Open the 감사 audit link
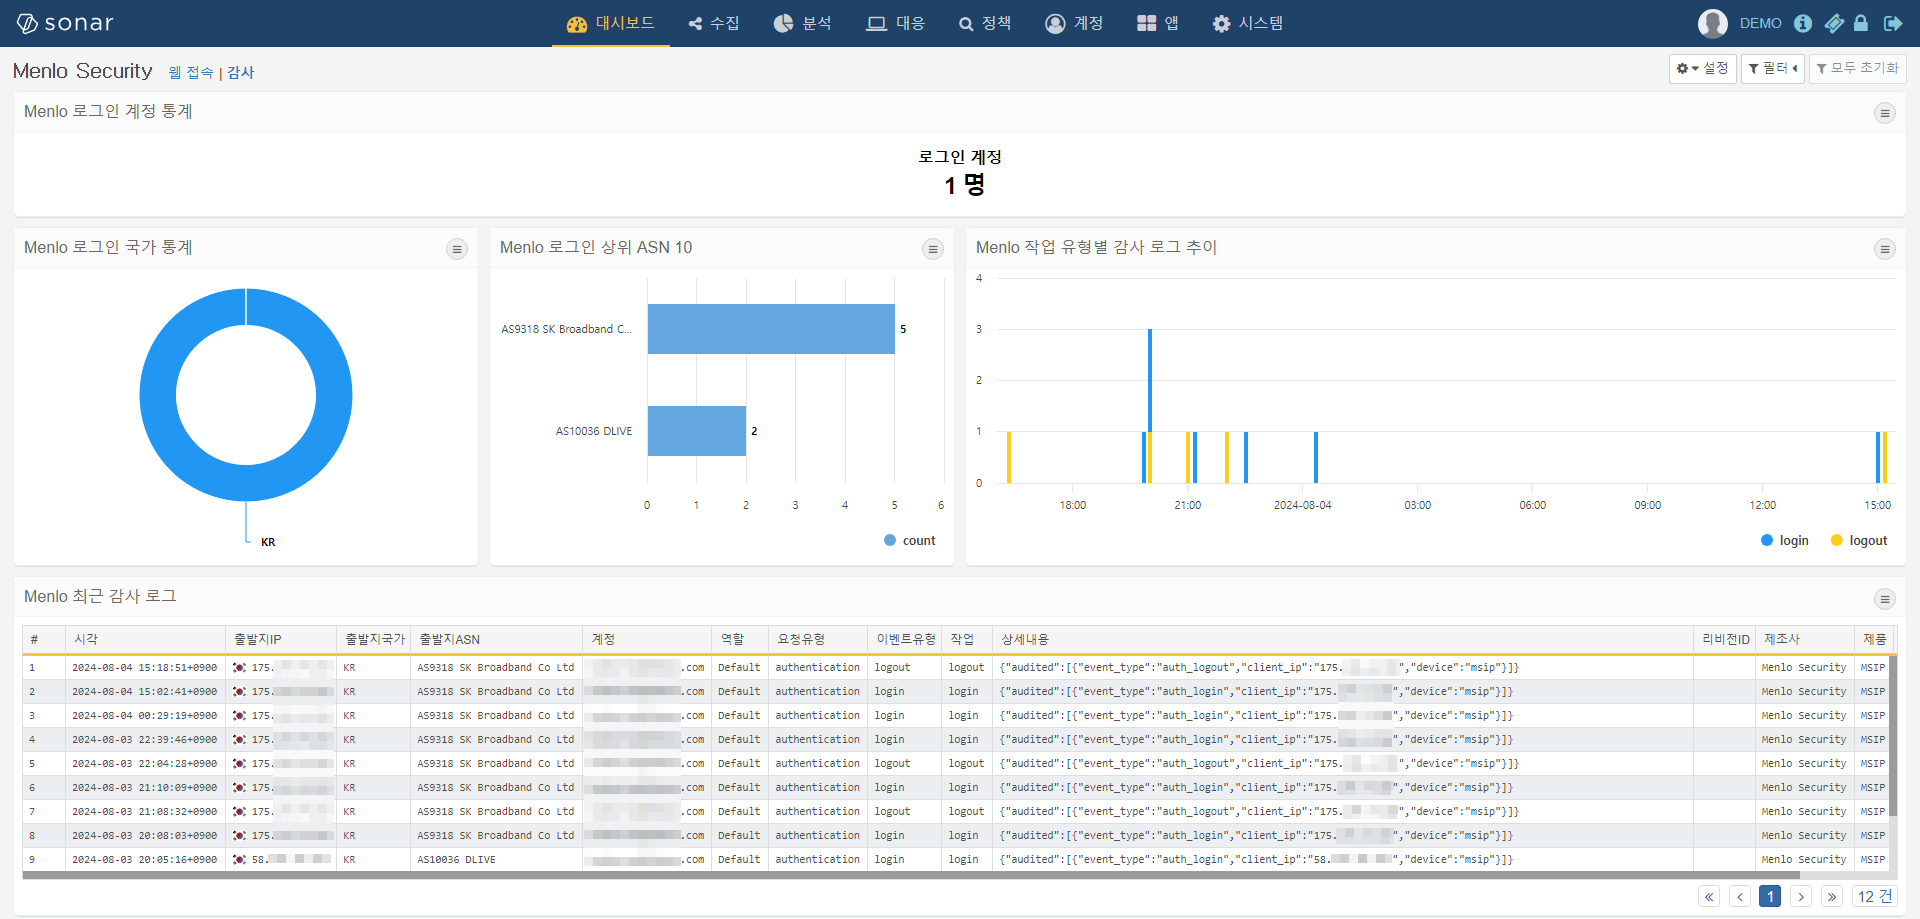This screenshot has width=1920, height=919. pos(240,72)
